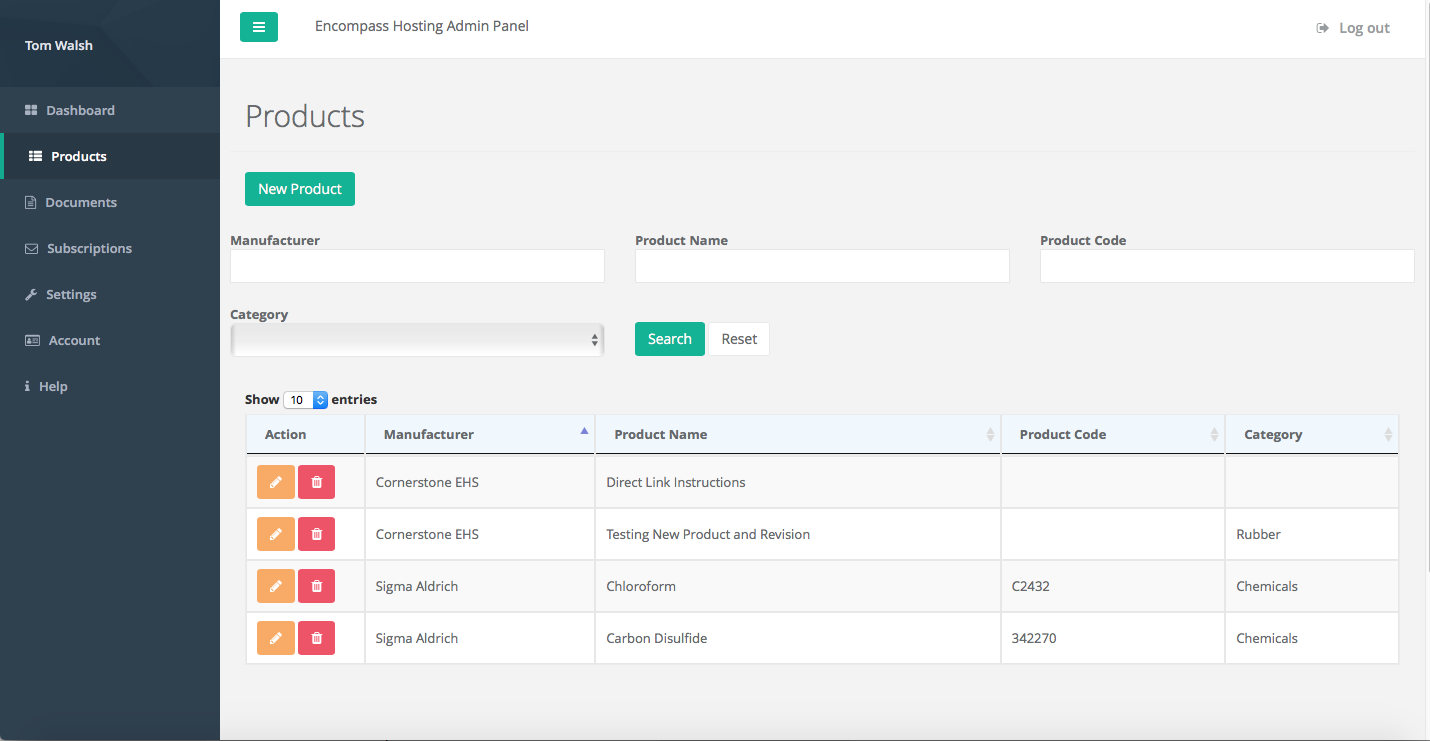Click the hamburger menu toggle button
The width and height of the screenshot is (1430, 741).
(x=258, y=27)
